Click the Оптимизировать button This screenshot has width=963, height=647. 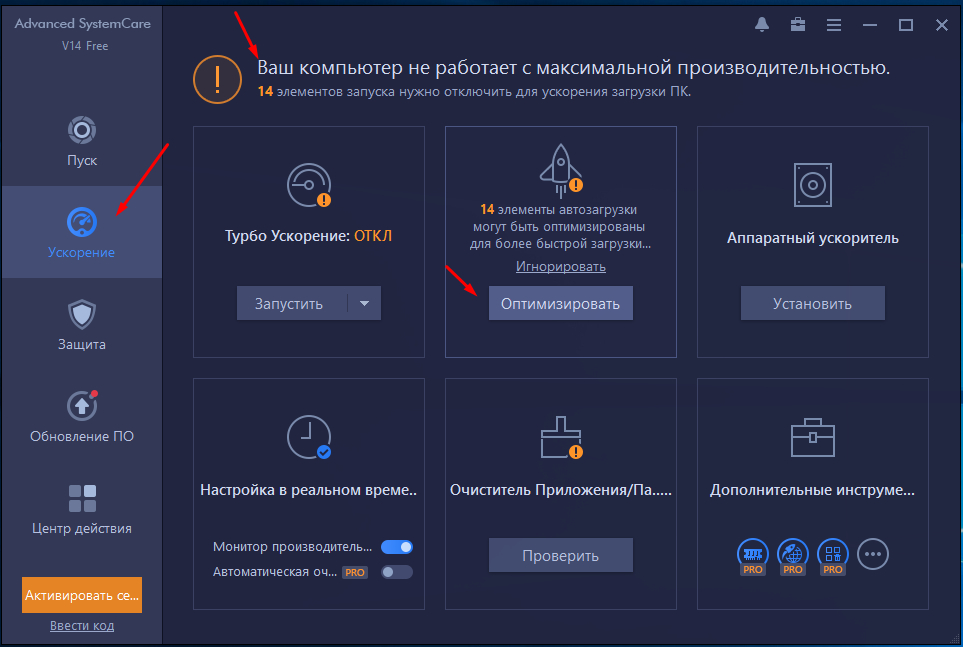pos(561,304)
